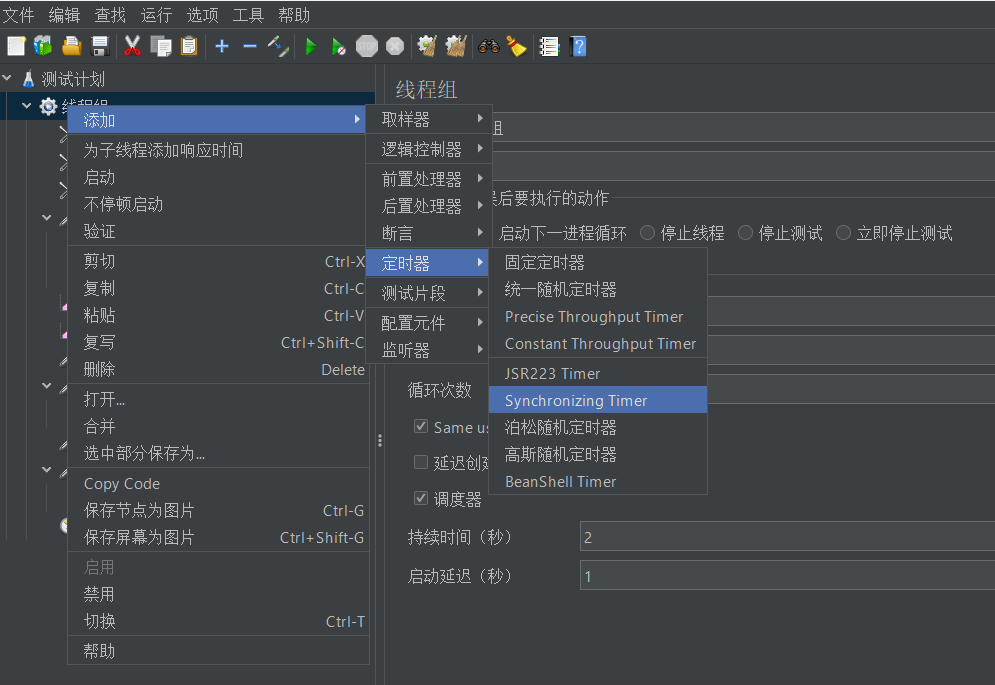Open the 逻辑控制器 submenu
995x685 pixels.
[429, 149]
